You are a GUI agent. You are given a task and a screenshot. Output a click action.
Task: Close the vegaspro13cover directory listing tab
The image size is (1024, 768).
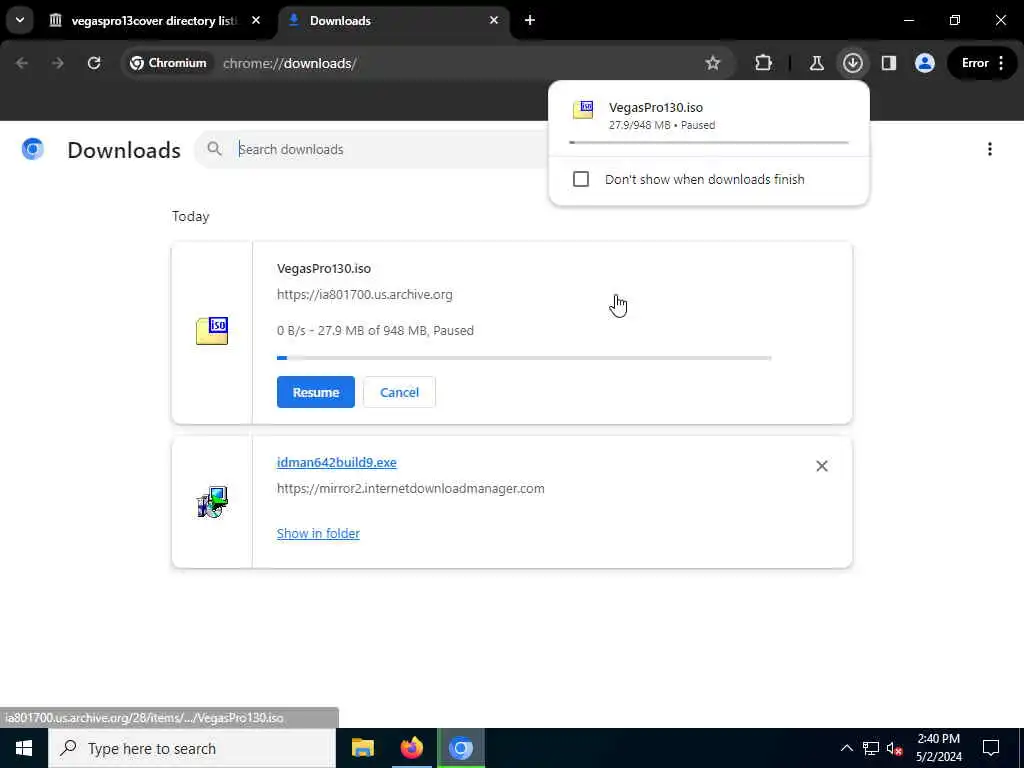click(x=256, y=20)
